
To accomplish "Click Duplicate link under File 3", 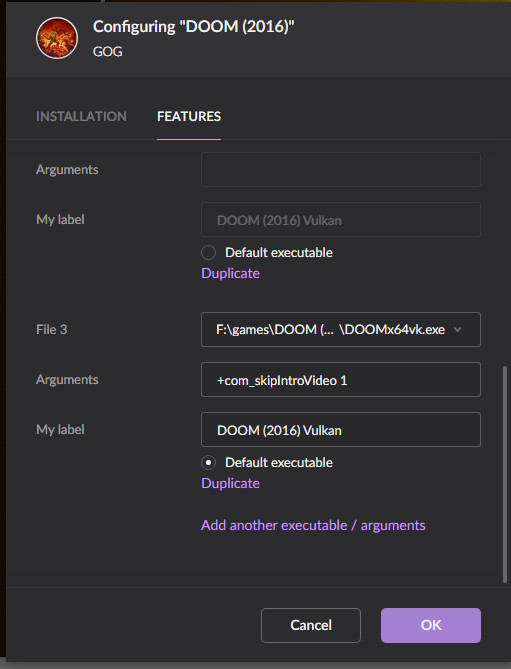I will [x=230, y=483].
